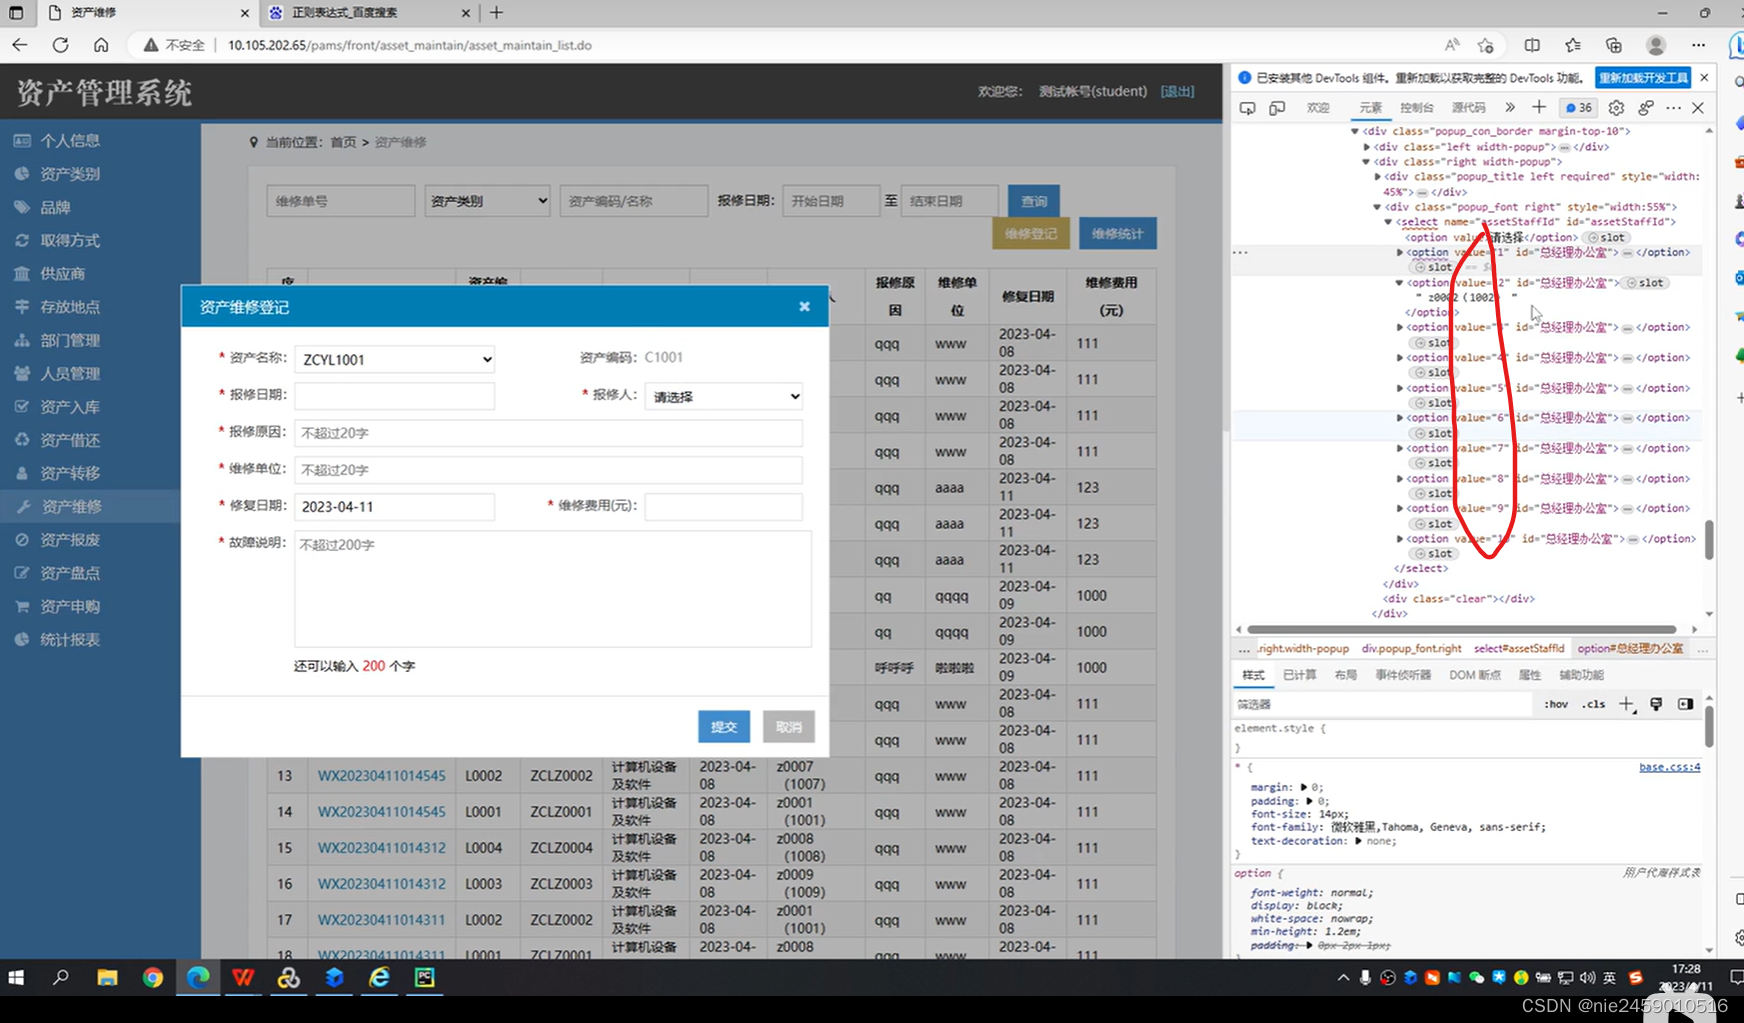Click the 重新加载开发工具 button
This screenshot has height=1023, width=1744.
[x=1644, y=78]
